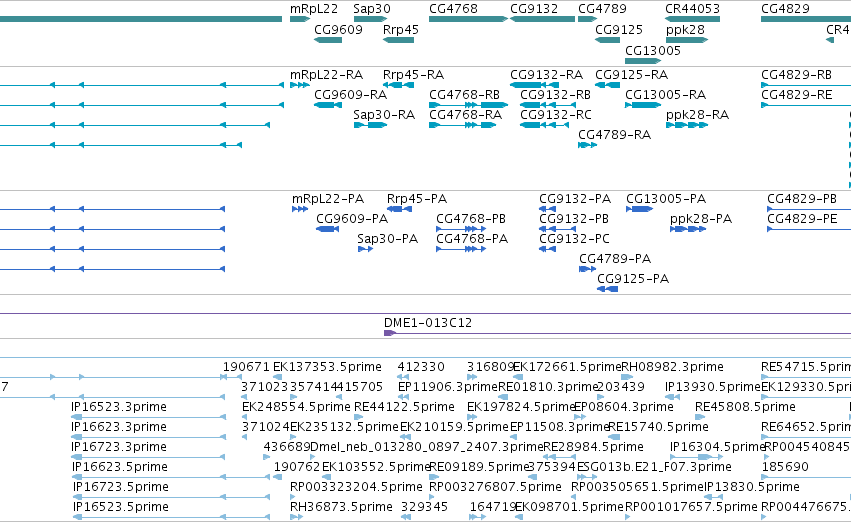Select EST RP003323204.5prime
This screenshot has height=522, width=851.
[x=356, y=487]
